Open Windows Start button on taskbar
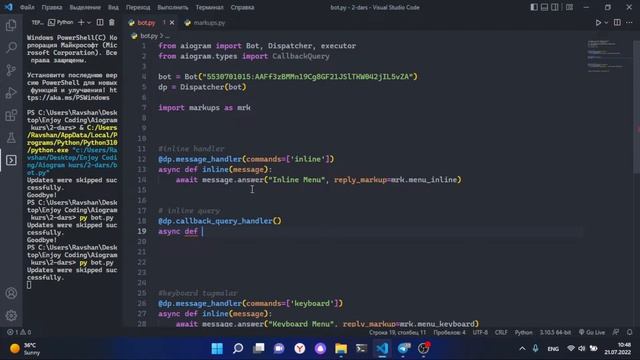640x360 pixels. click(217, 348)
